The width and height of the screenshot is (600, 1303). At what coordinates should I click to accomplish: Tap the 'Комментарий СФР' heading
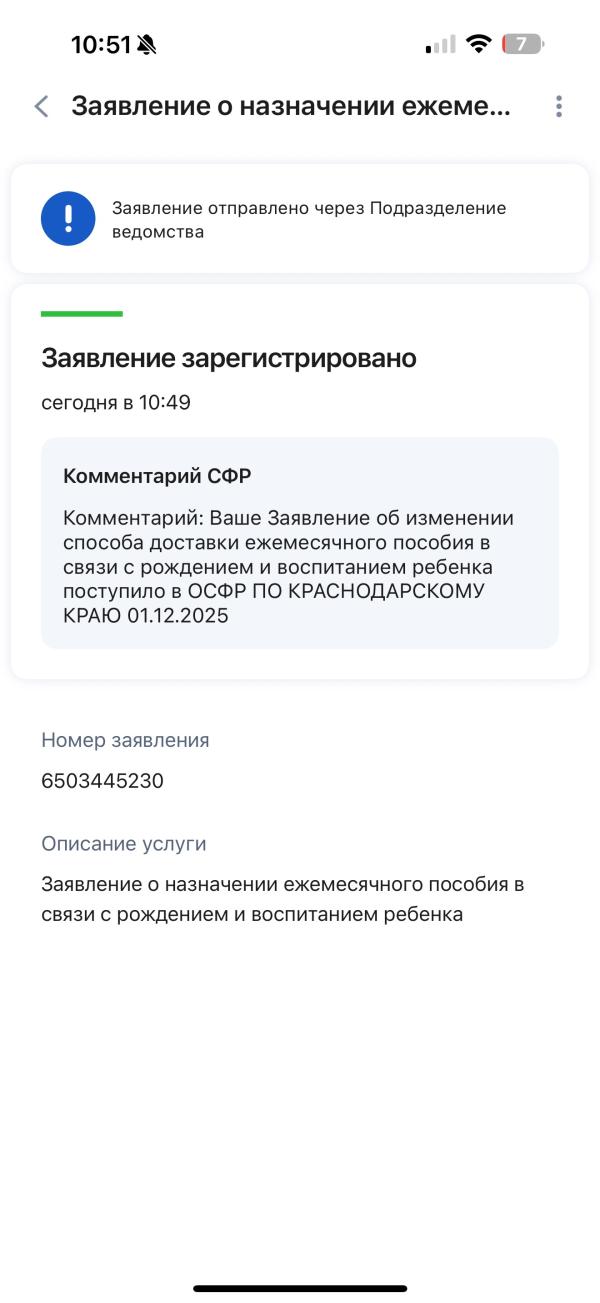(x=157, y=476)
